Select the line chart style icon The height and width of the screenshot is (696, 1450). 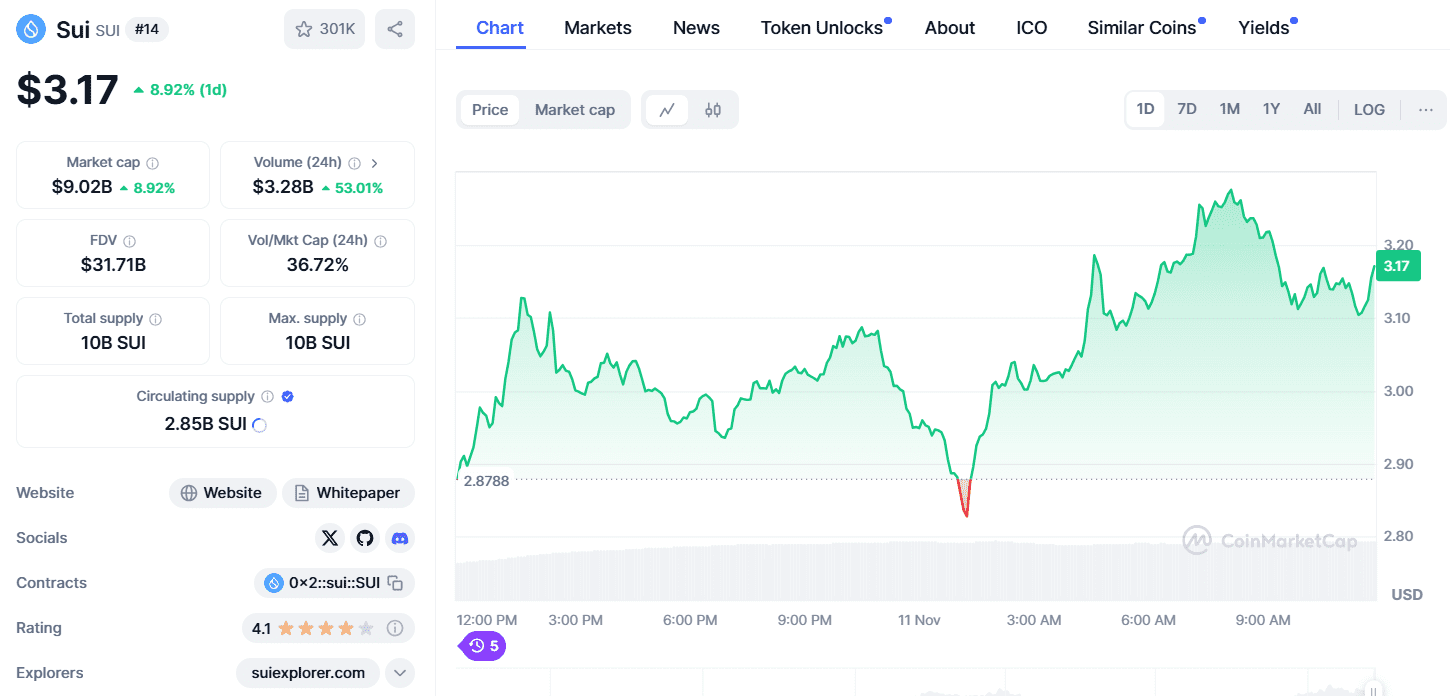(x=667, y=109)
